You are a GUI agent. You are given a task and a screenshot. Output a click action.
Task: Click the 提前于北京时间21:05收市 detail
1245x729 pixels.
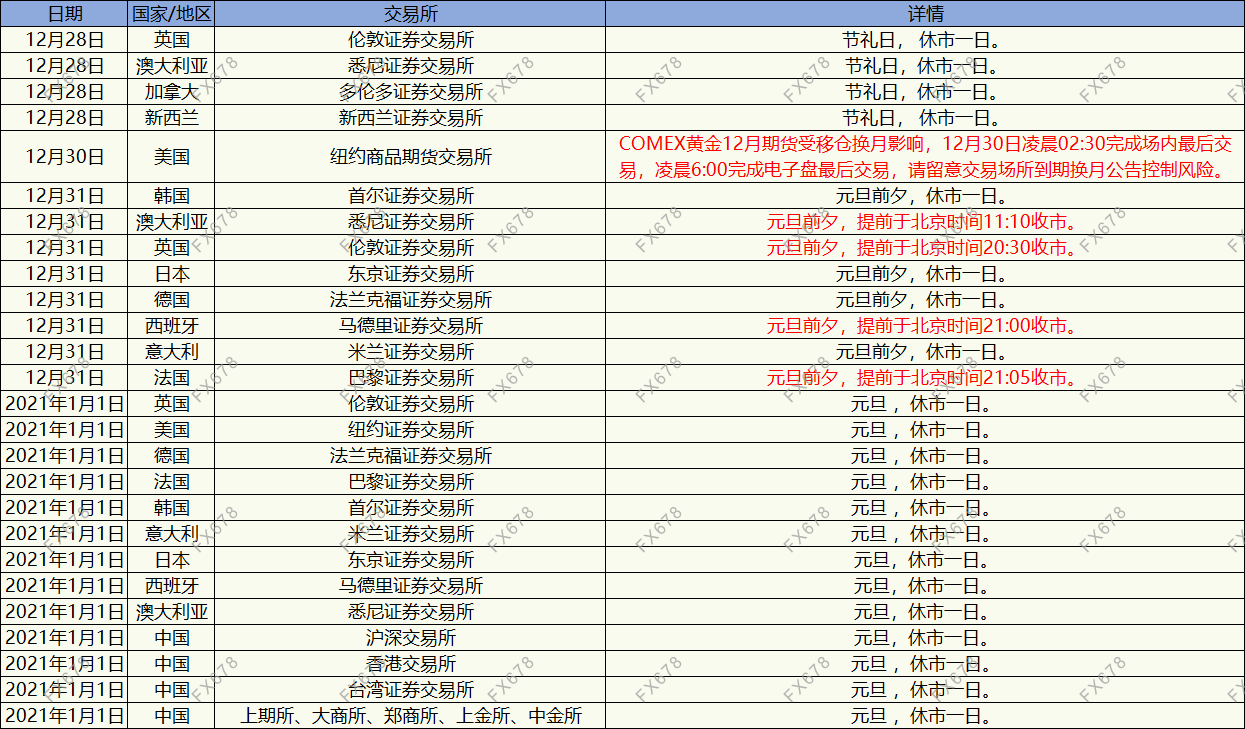[x=925, y=378]
